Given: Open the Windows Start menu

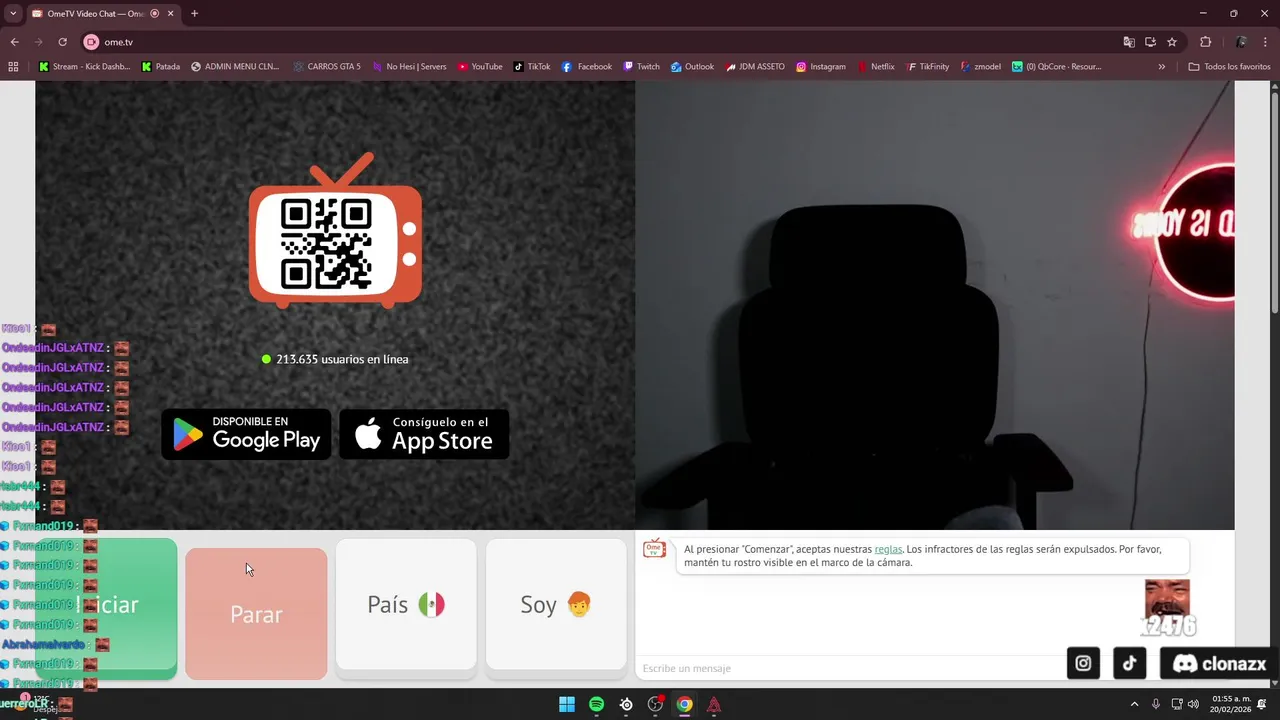Looking at the screenshot, I should click(x=567, y=704).
